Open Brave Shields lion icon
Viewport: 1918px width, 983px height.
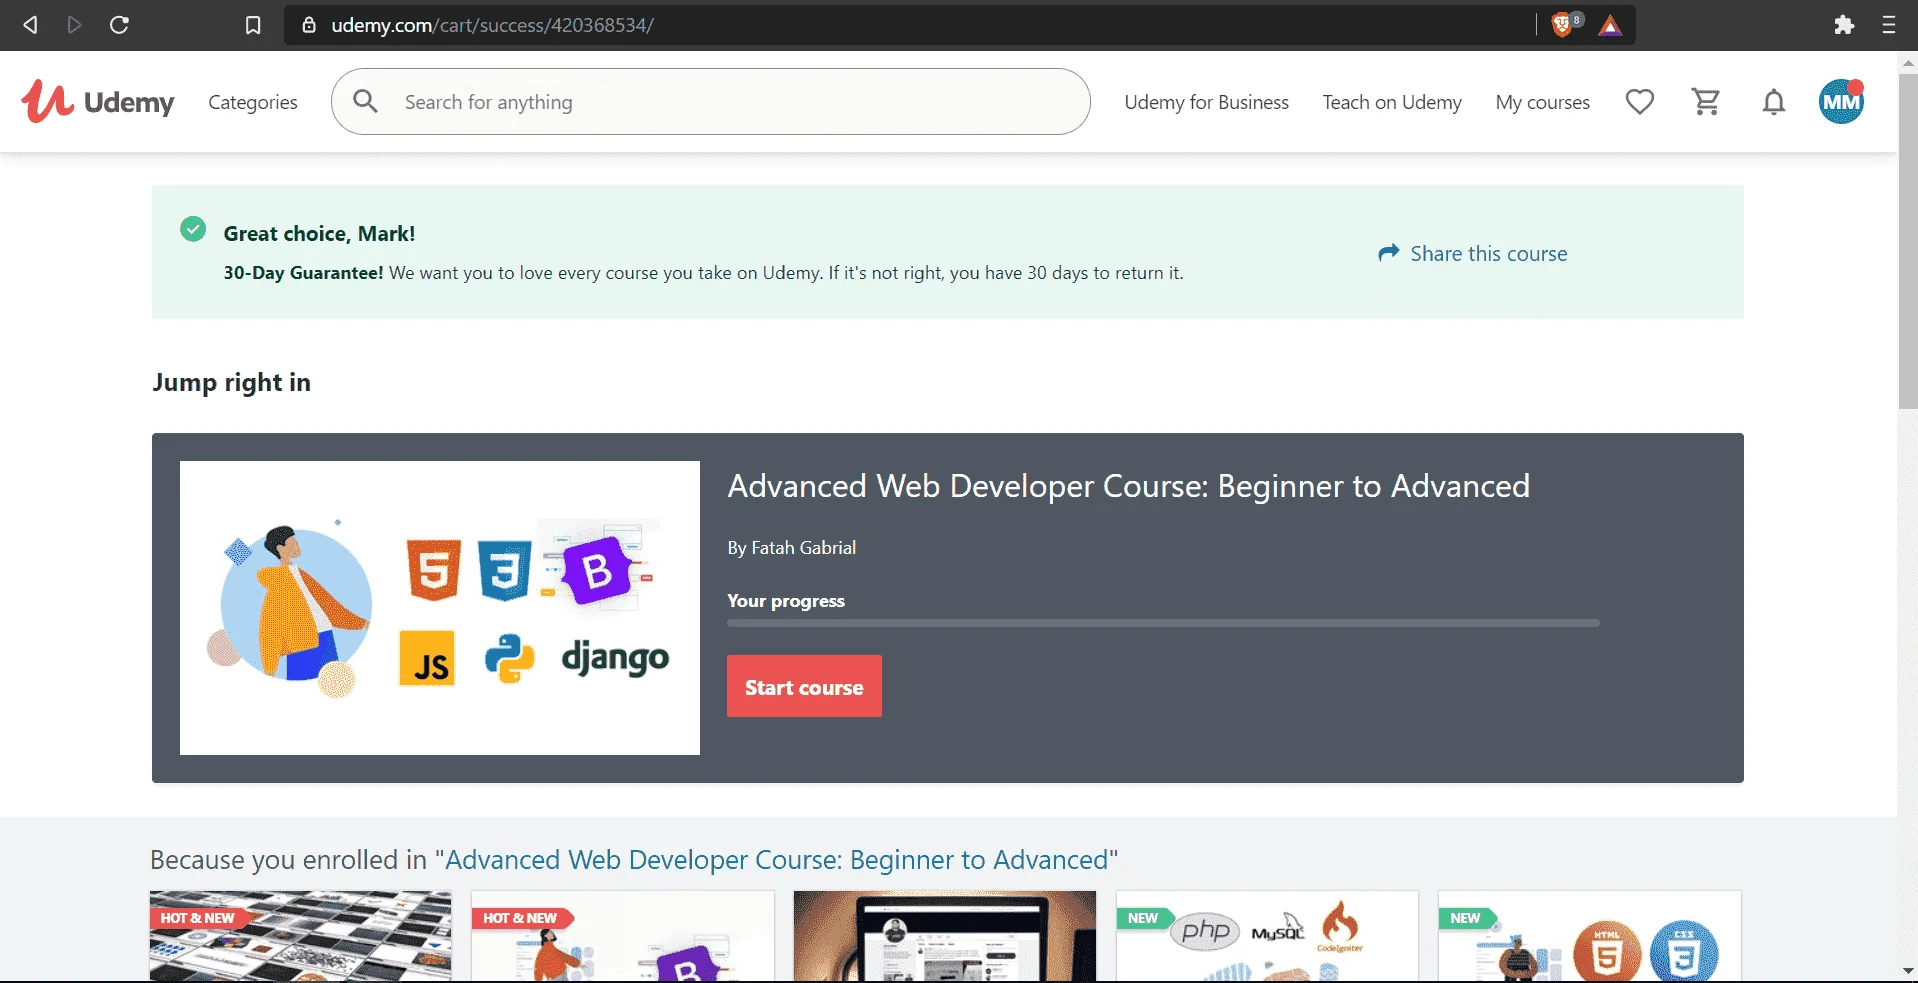coord(1563,25)
